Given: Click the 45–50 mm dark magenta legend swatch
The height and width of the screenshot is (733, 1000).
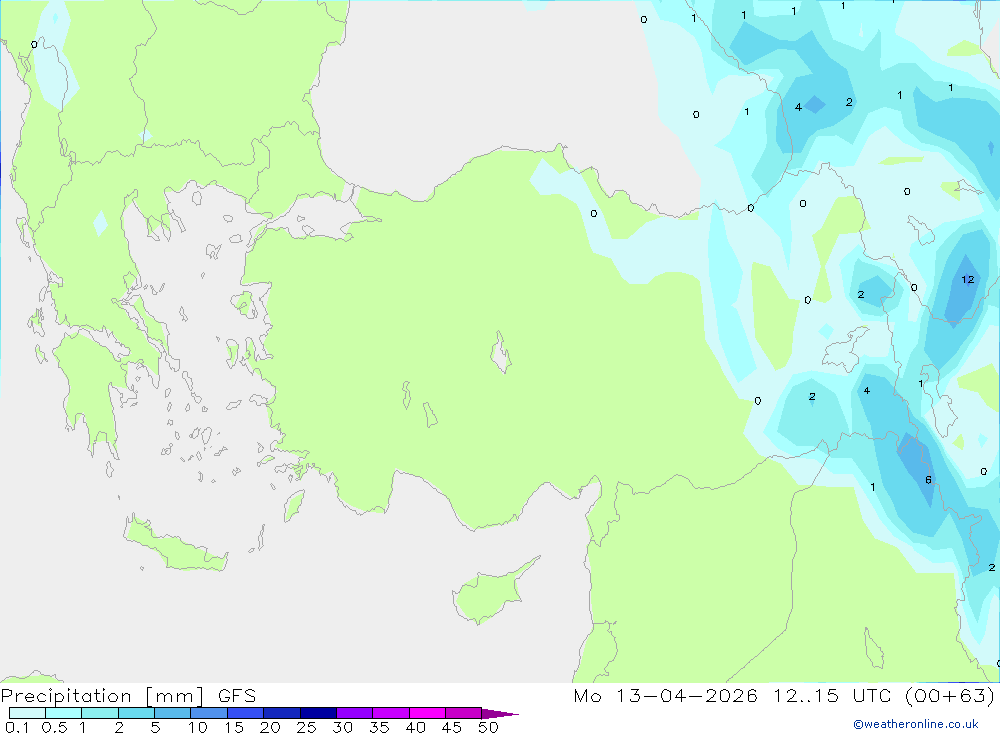Looking at the screenshot, I should tap(464, 713).
